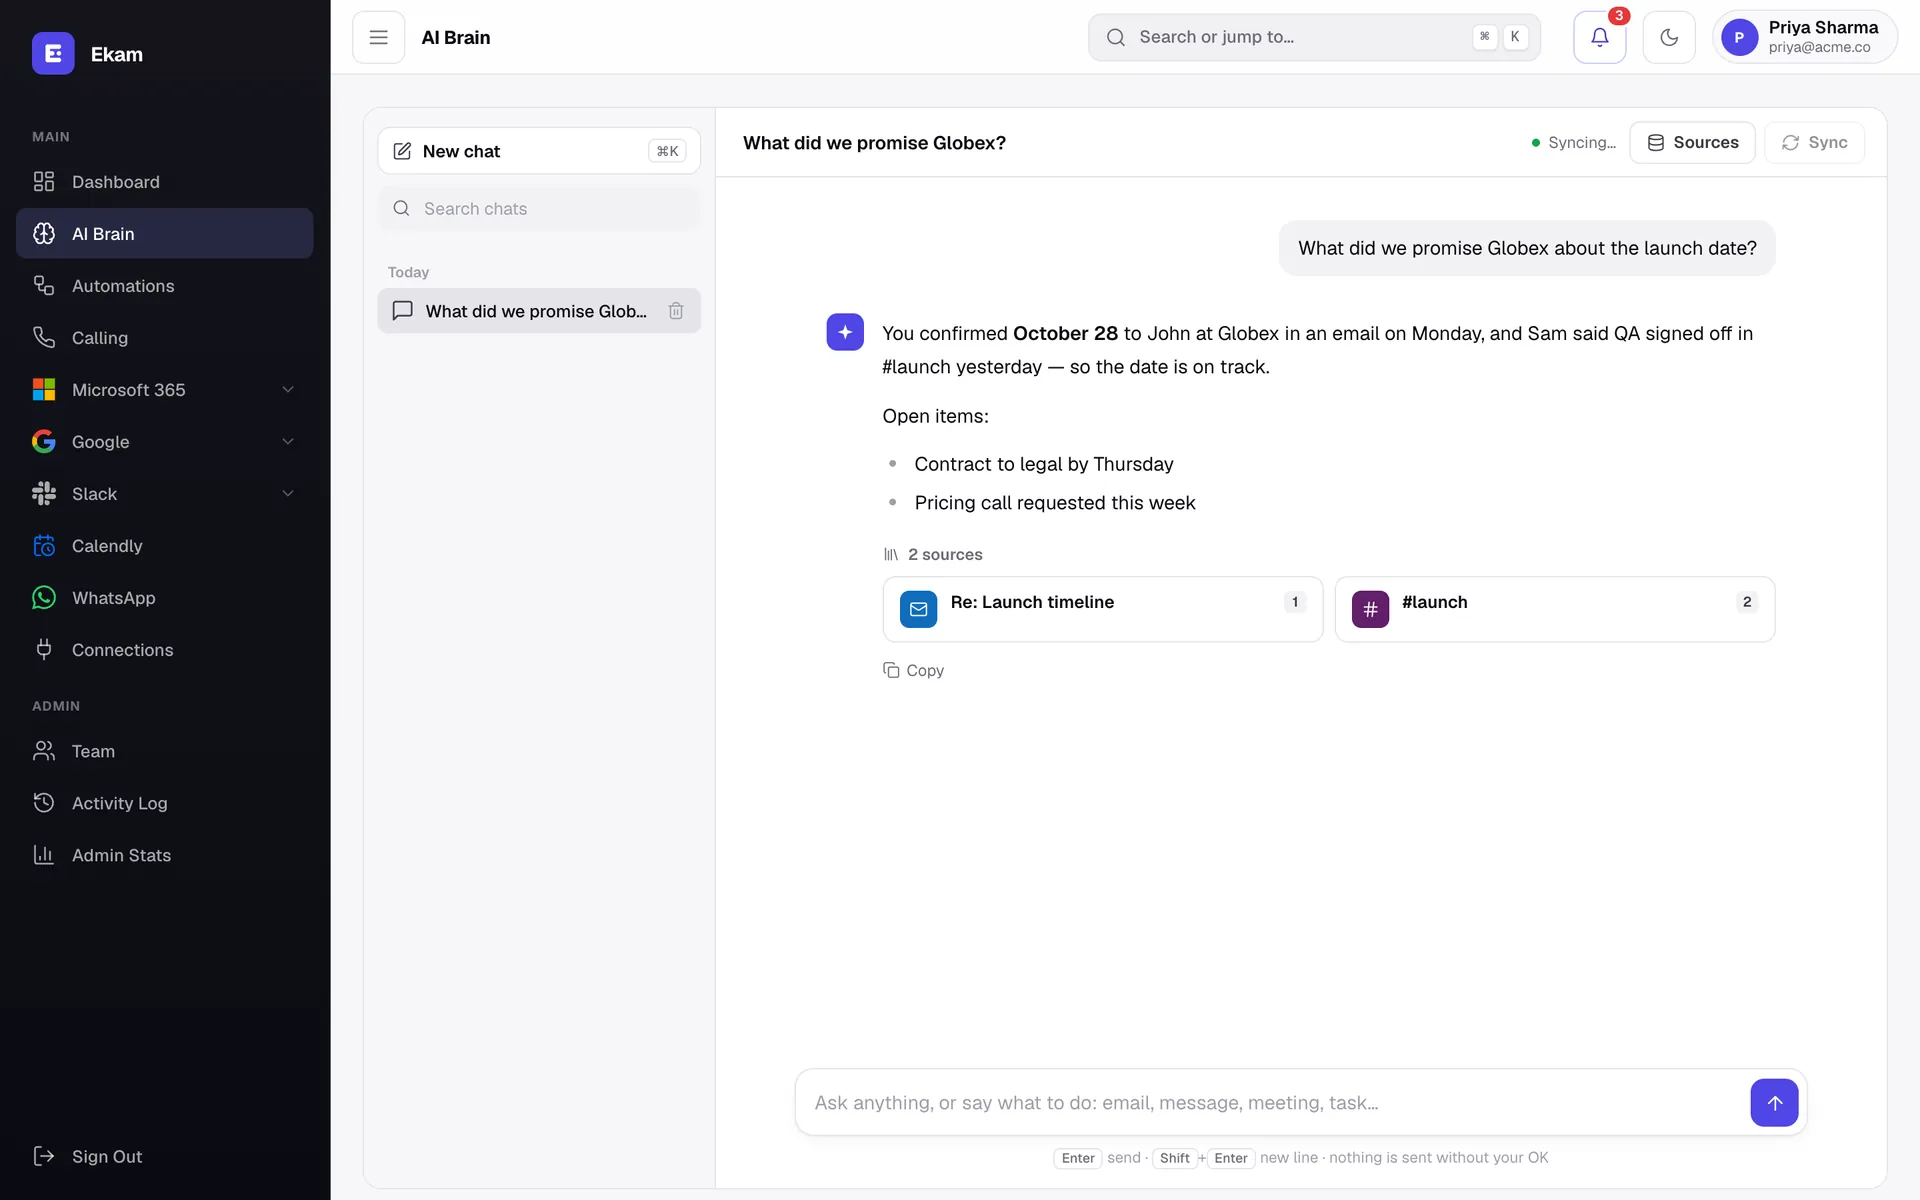View the Activity Log
The image size is (1920, 1200).
click(x=165, y=803)
